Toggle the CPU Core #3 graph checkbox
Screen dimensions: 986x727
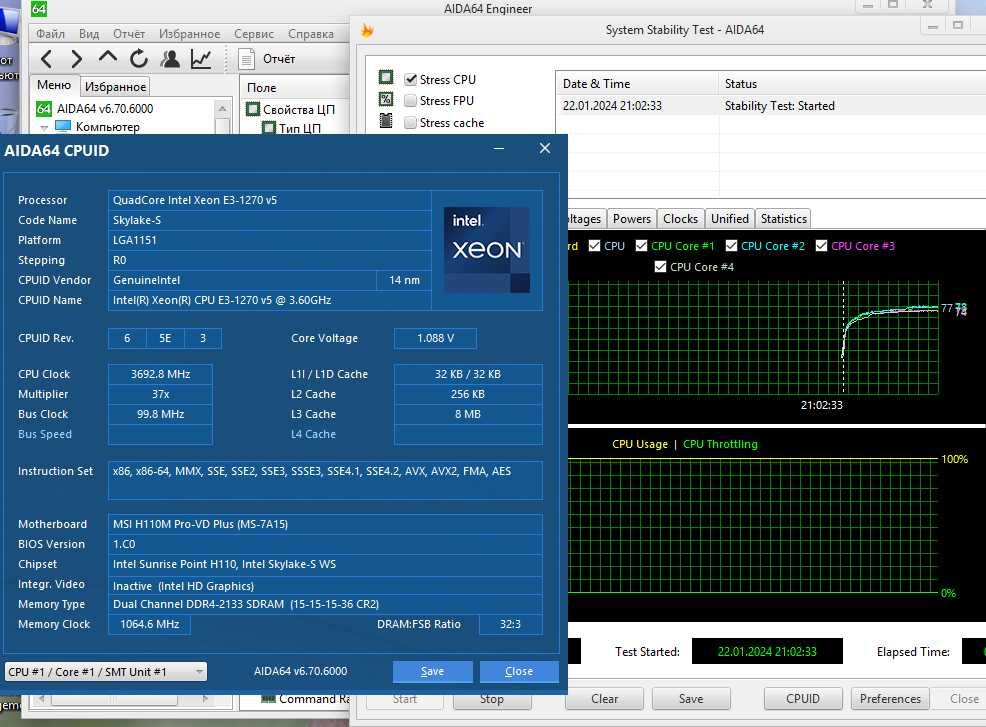[x=821, y=246]
